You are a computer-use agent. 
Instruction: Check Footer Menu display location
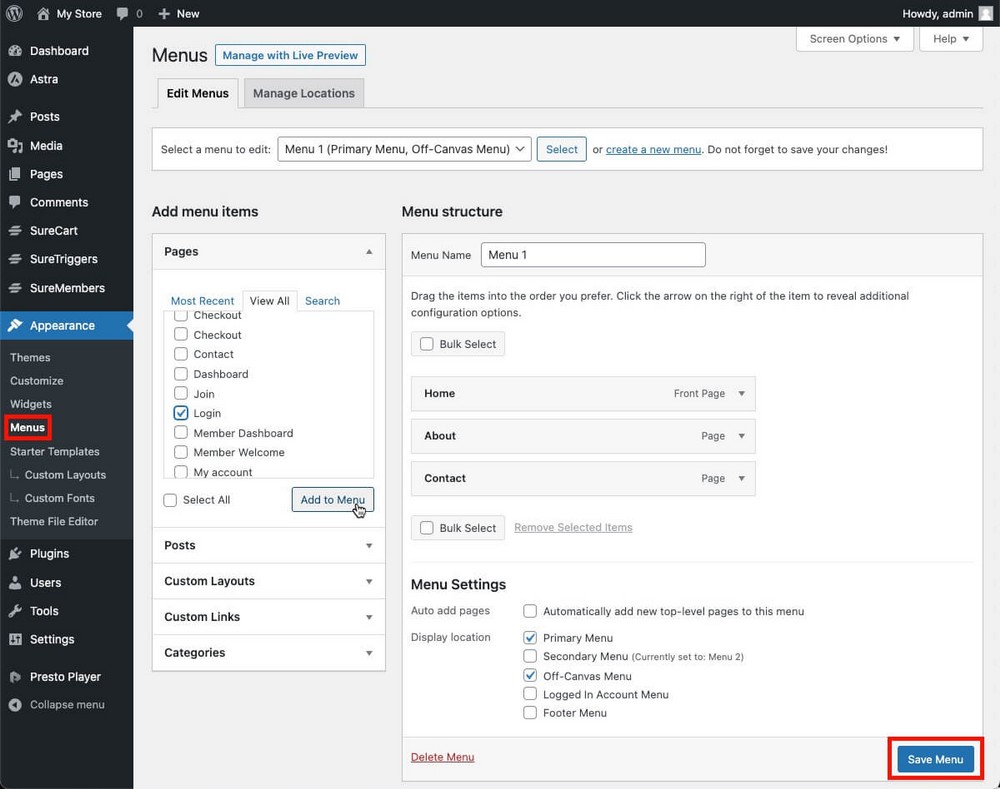pos(530,712)
